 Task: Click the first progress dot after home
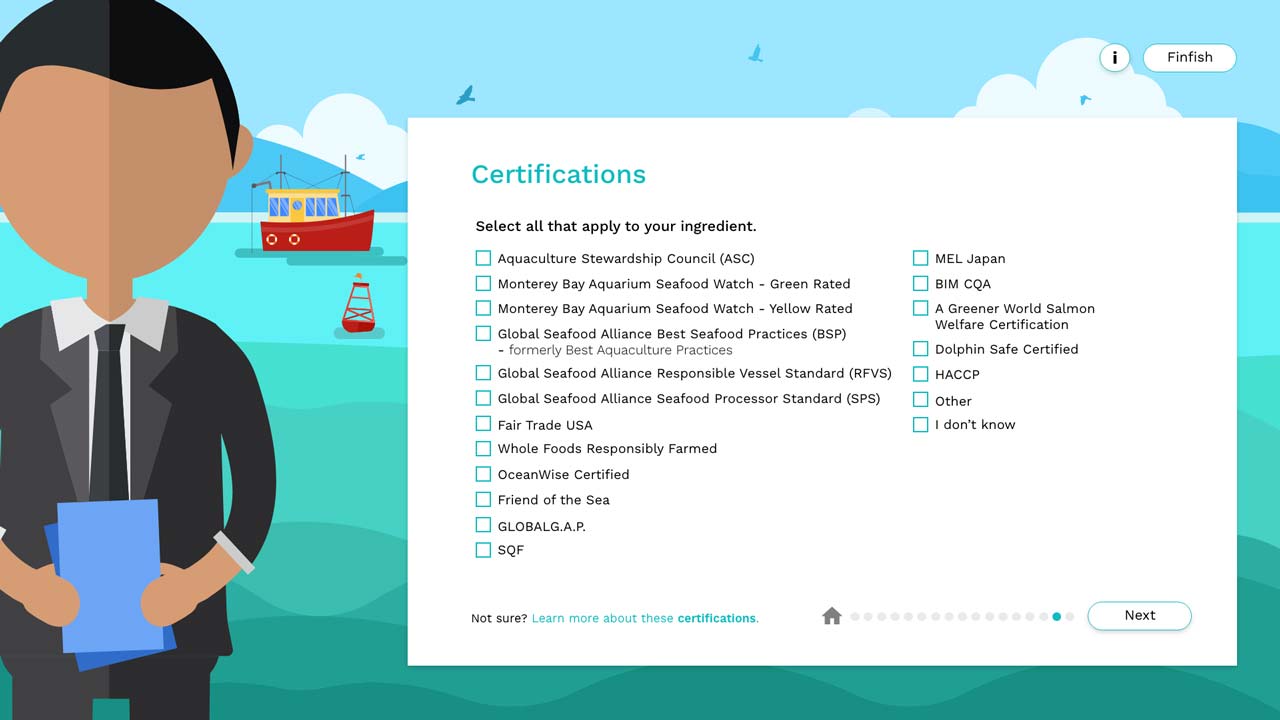tap(855, 617)
